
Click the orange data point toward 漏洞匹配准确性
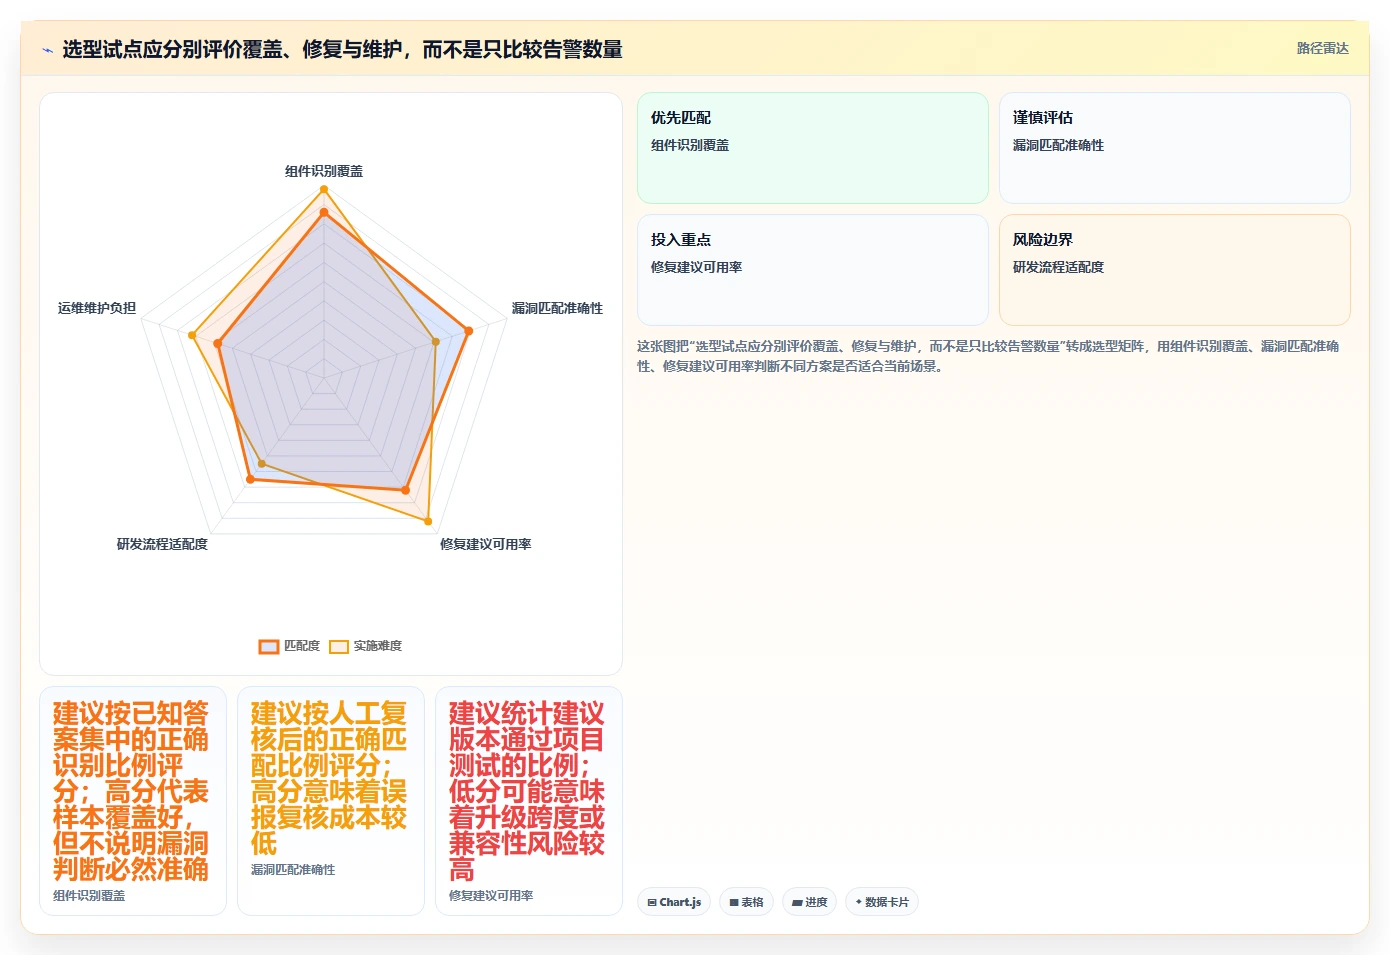pos(467,331)
